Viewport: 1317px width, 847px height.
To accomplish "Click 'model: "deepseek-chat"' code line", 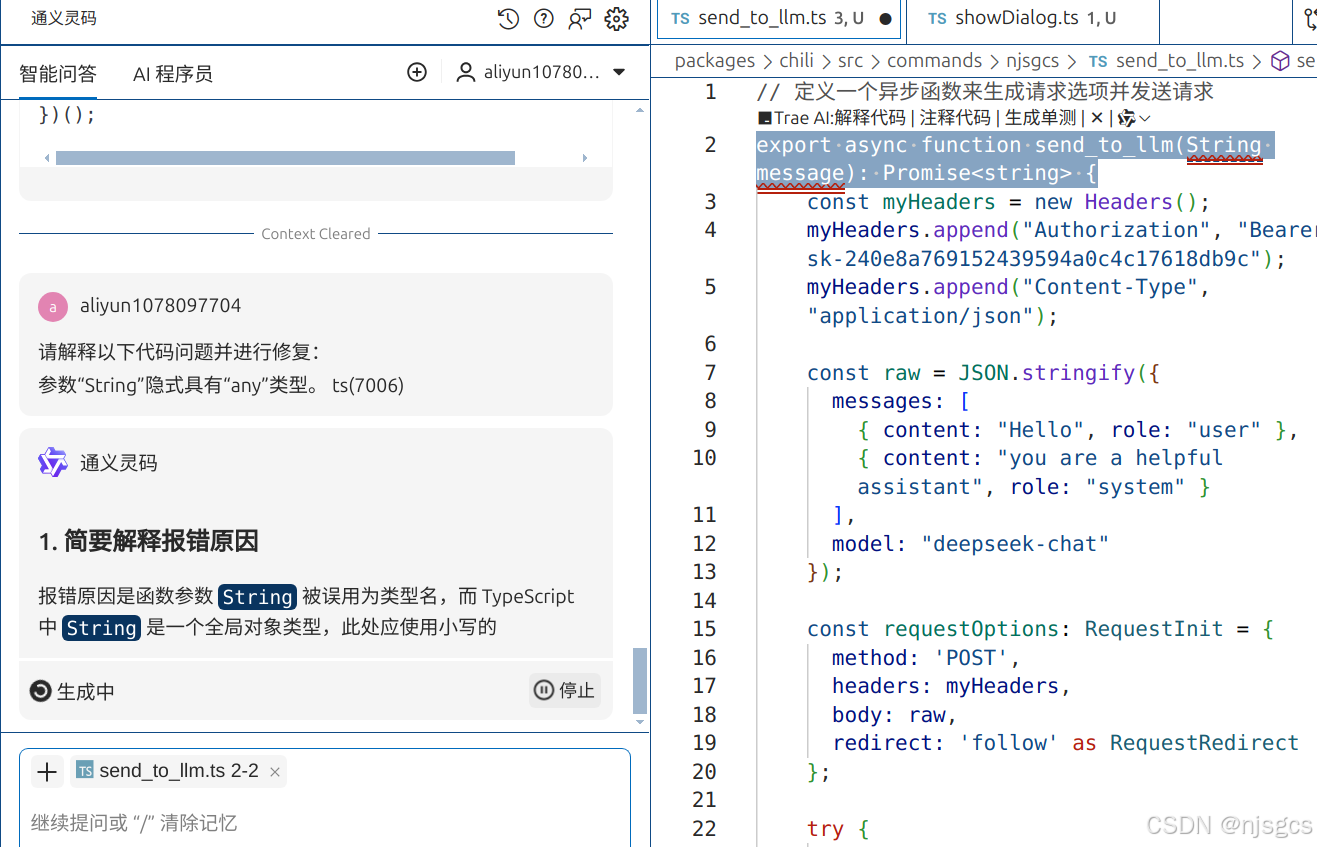I will click(971, 544).
